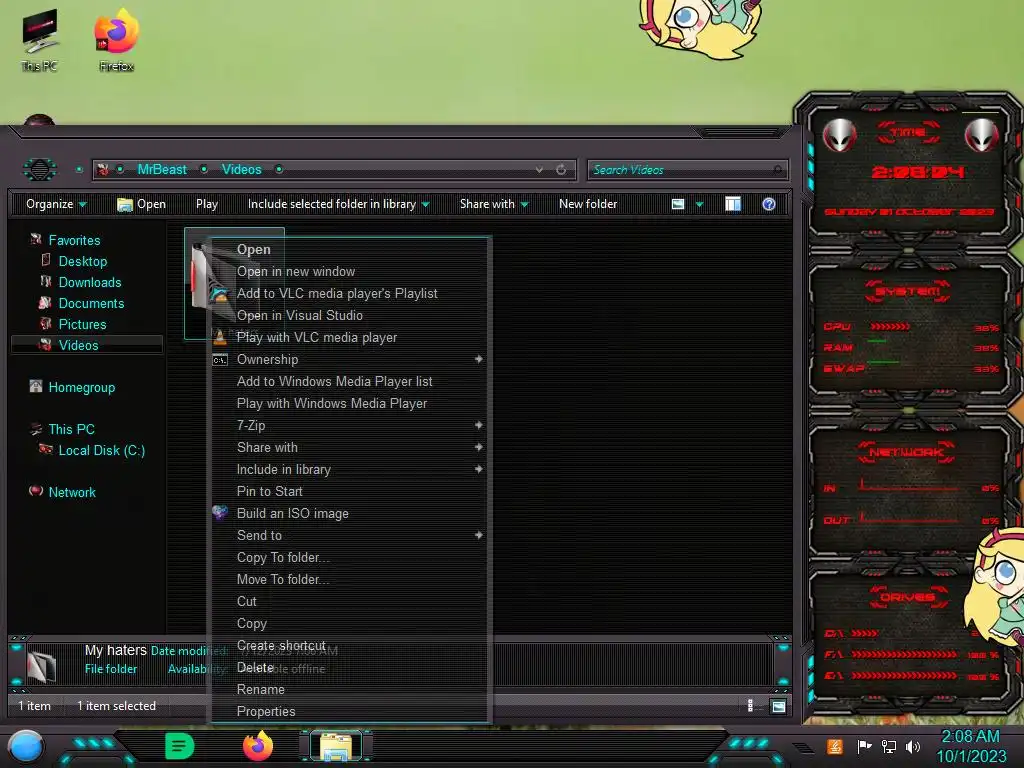Choose Open in context menu
The image size is (1024, 768).
click(349, 249)
